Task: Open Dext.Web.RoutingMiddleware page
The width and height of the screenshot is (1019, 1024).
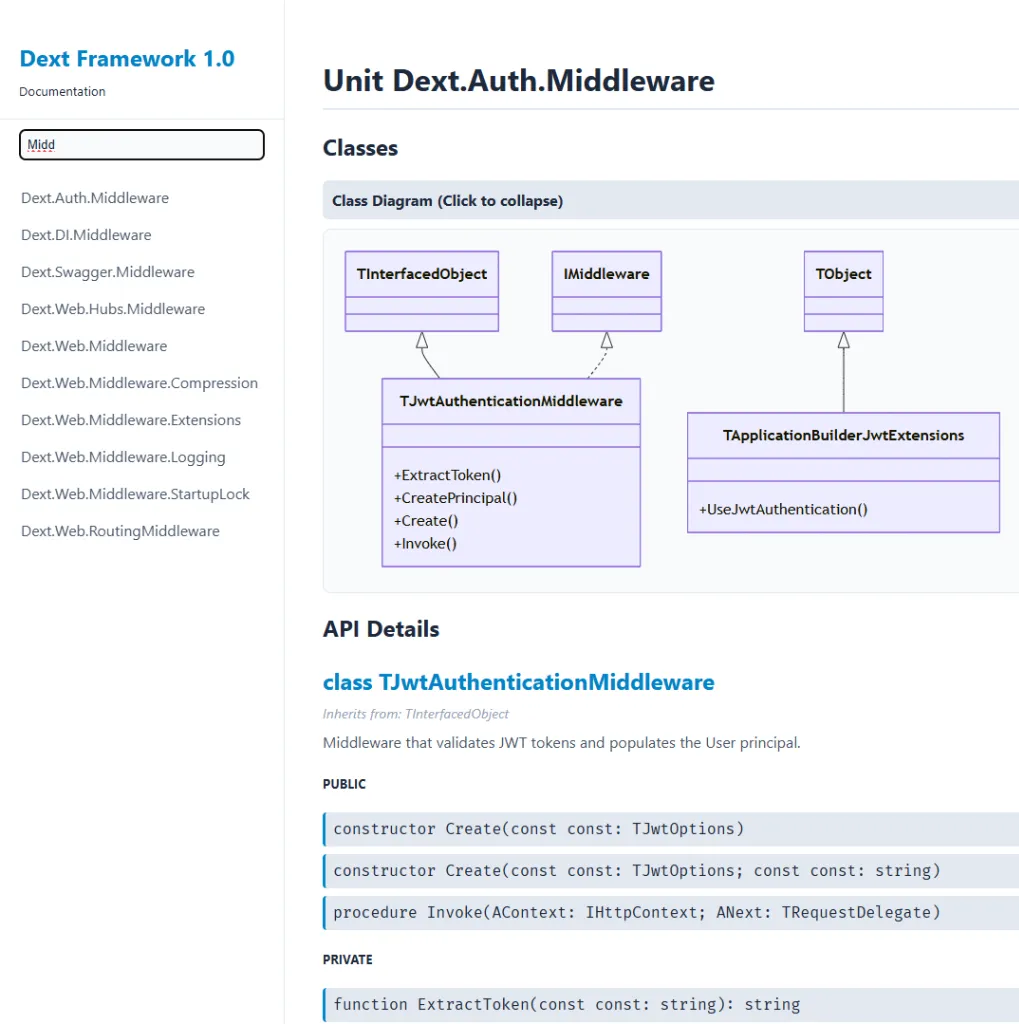Action: click(120, 531)
